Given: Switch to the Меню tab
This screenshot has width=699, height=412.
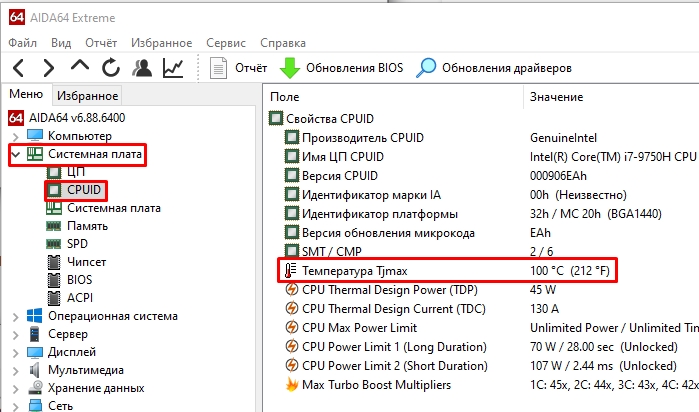Looking at the screenshot, I should 26,94.
